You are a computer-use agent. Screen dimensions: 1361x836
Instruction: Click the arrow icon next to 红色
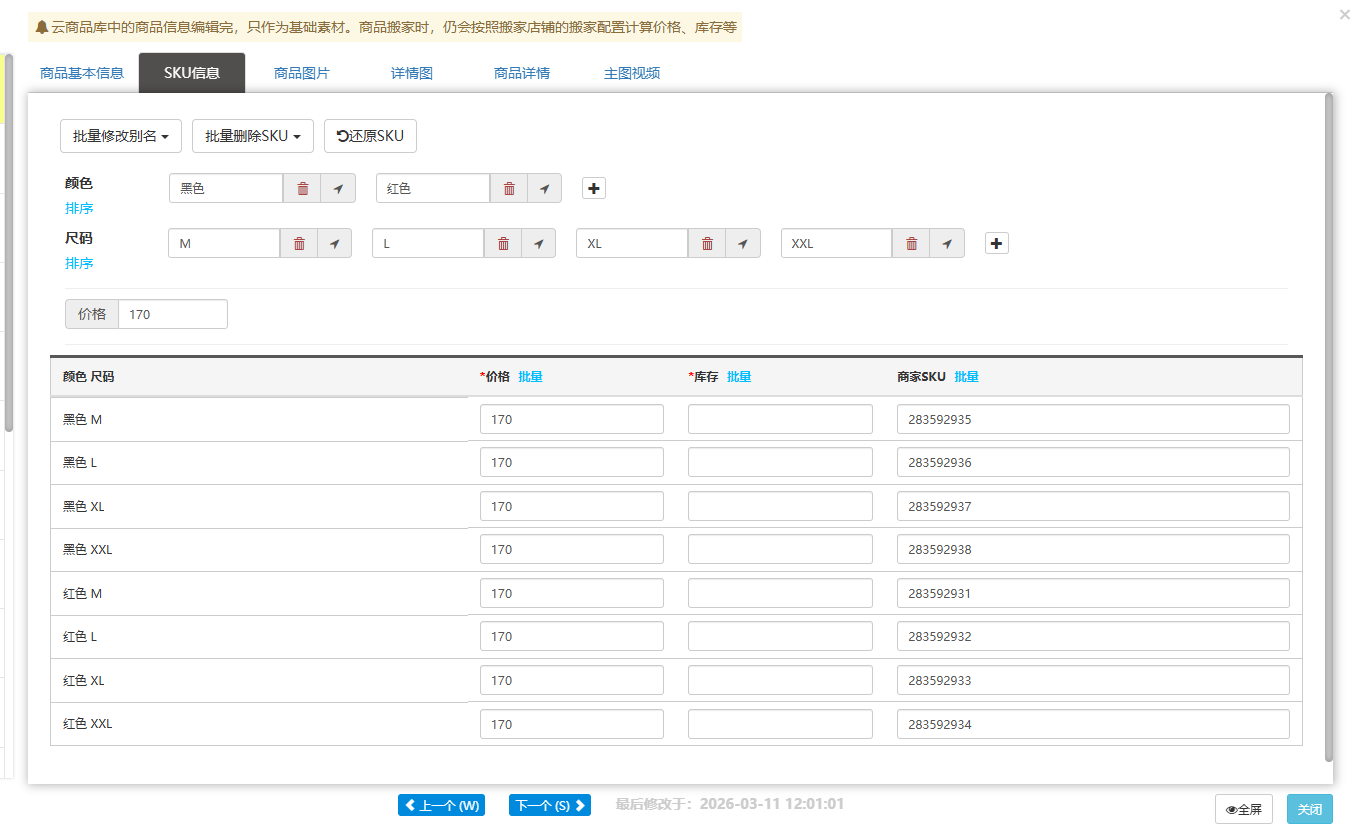pyautogui.click(x=544, y=188)
